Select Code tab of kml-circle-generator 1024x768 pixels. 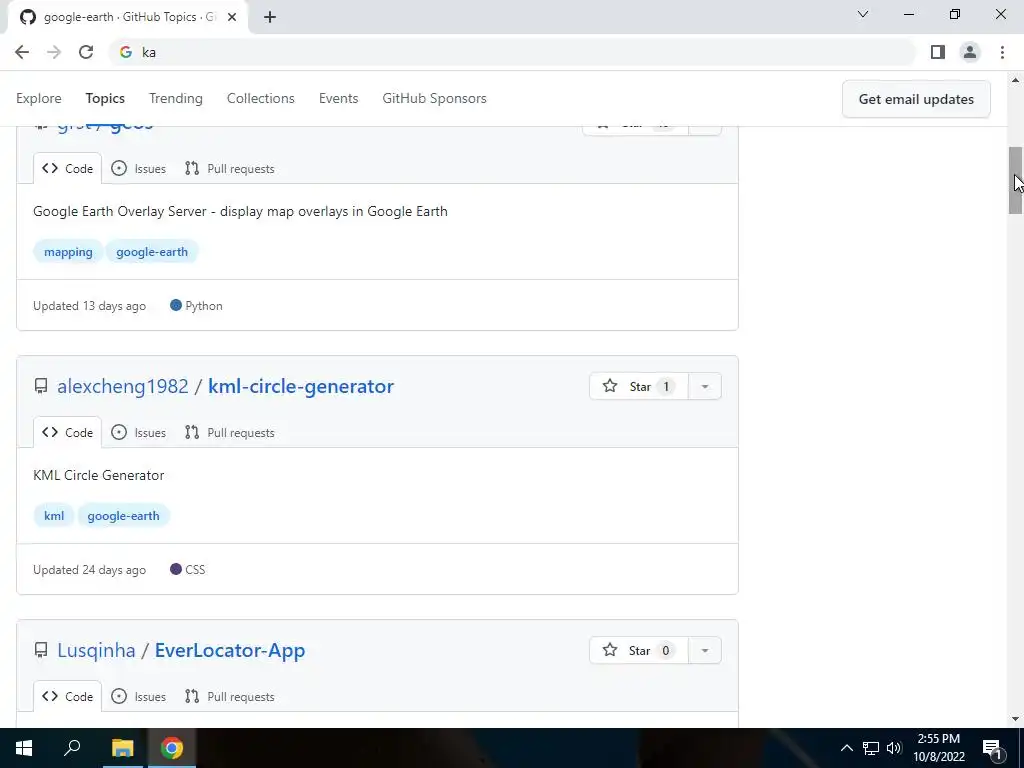coord(67,432)
